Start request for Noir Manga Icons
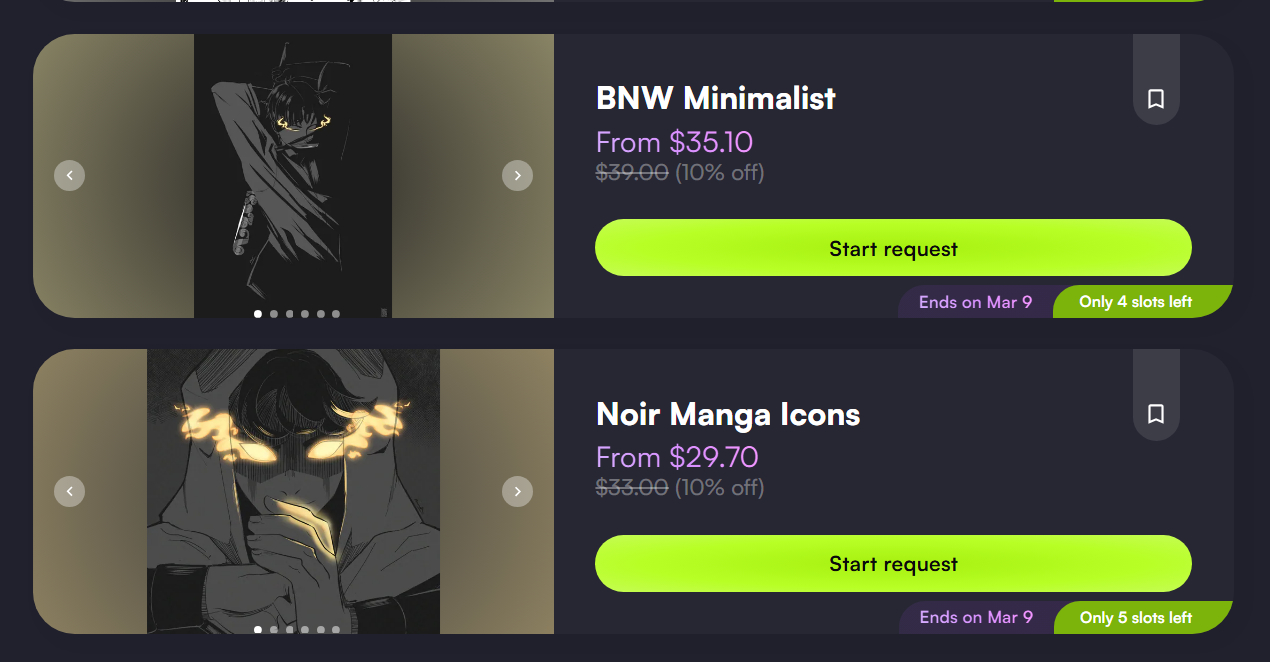The image size is (1270, 662). (893, 564)
